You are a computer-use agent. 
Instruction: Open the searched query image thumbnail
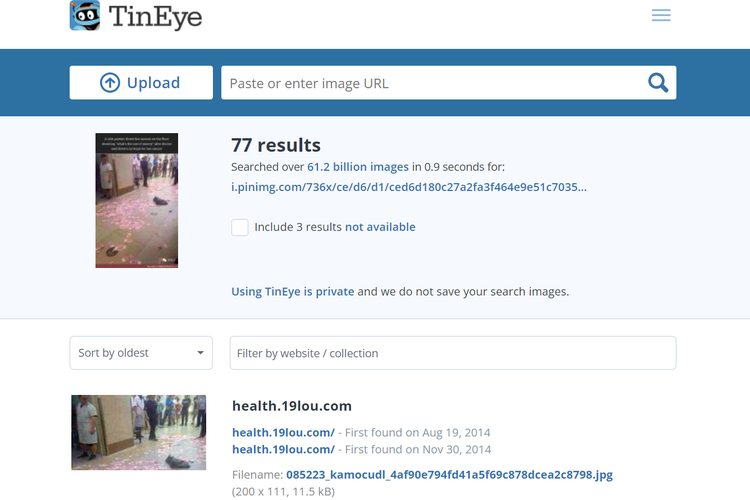coord(137,201)
